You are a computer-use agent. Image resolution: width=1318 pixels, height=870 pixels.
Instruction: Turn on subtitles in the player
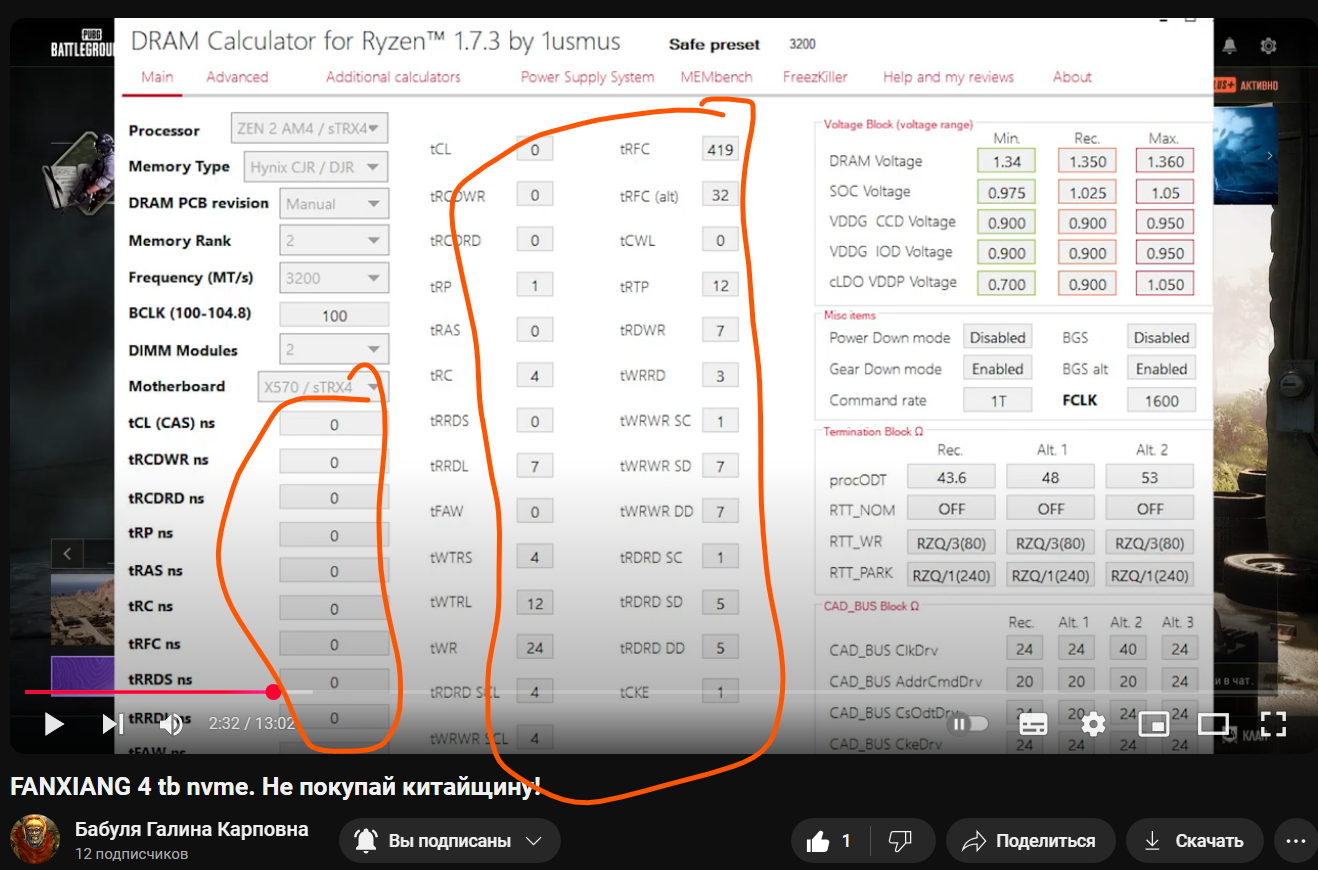tap(1032, 723)
